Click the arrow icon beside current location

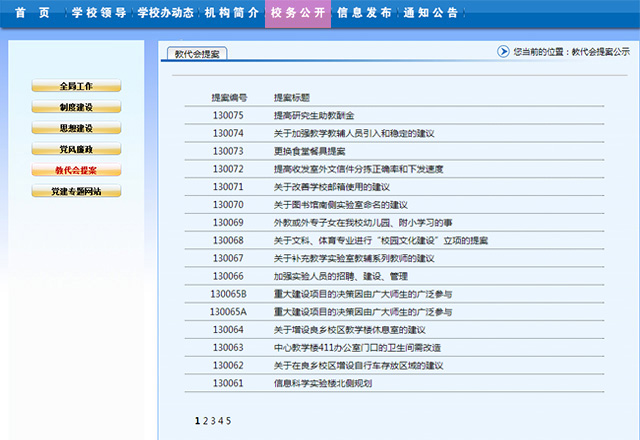(x=503, y=51)
